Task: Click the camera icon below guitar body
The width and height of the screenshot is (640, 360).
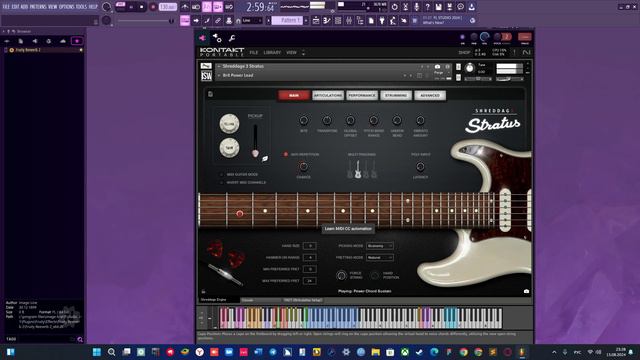Action: [x=526, y=291]
